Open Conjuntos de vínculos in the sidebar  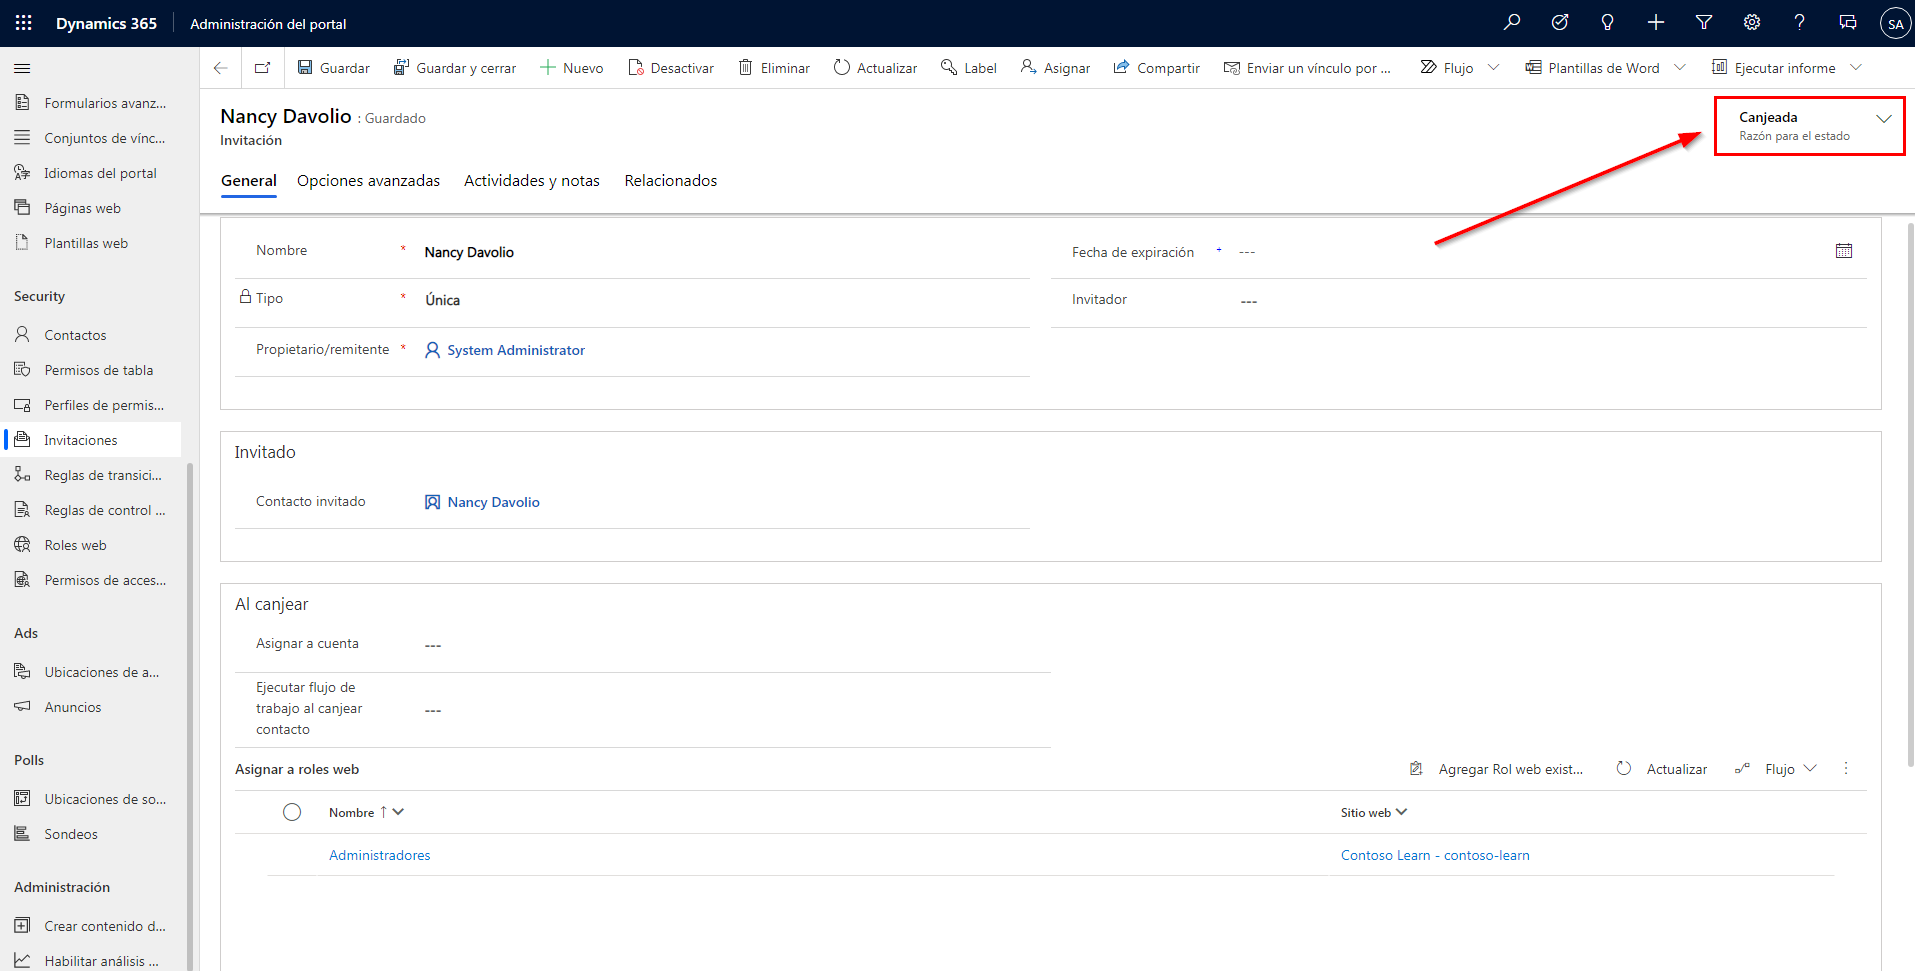click(92, 138)
